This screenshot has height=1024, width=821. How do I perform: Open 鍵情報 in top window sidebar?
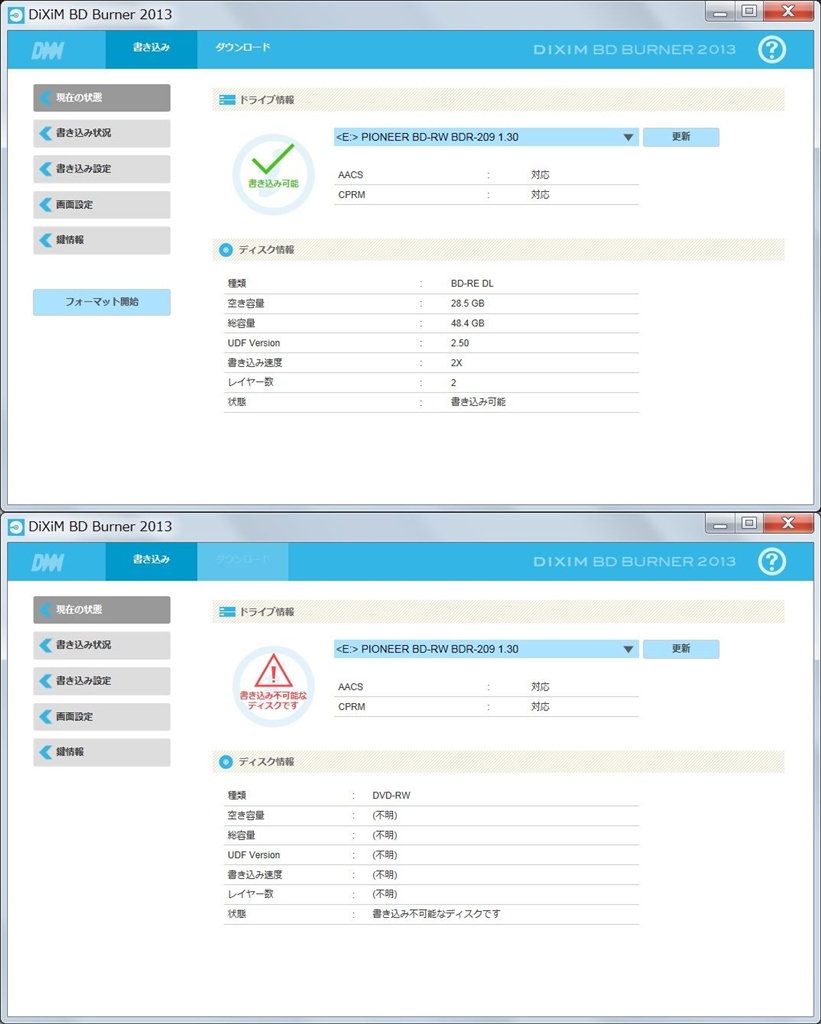[102, 240]
